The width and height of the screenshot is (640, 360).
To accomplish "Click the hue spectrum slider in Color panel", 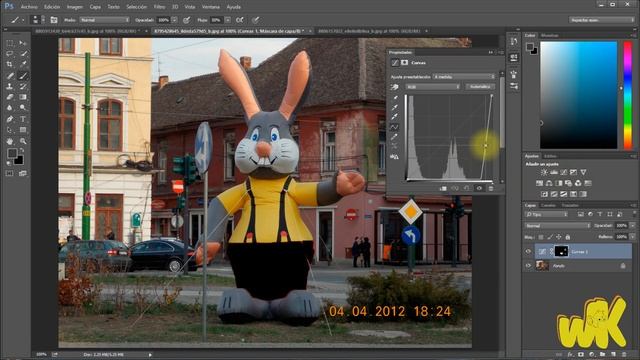I will pyautogui.click(x=628, y=95).
